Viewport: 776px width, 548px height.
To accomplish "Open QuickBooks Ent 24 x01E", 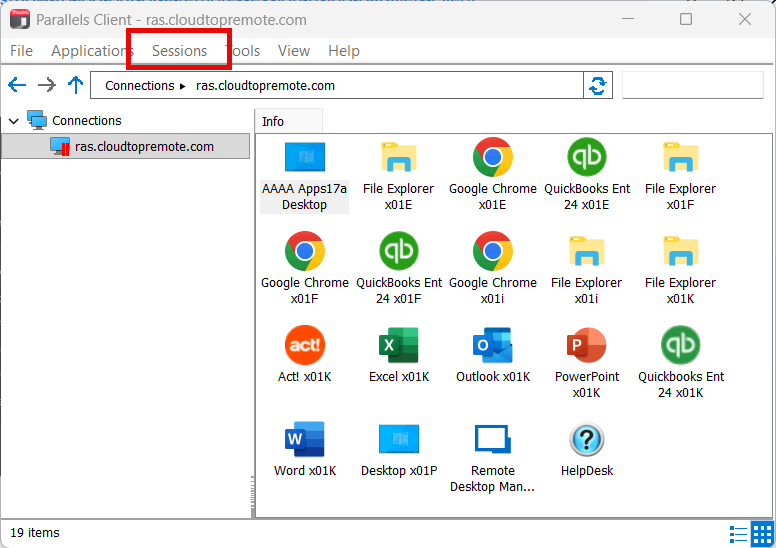I will (x=586, y=158).
